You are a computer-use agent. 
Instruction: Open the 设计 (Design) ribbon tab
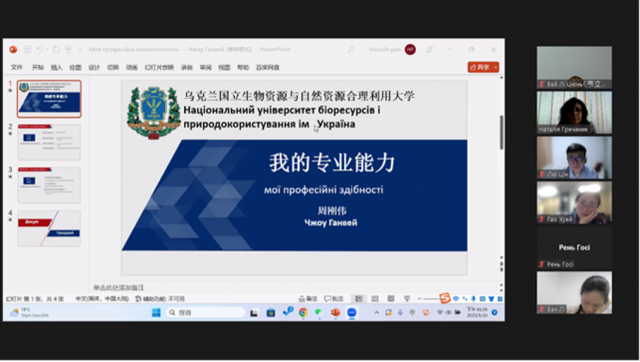(x=94, y=67)
